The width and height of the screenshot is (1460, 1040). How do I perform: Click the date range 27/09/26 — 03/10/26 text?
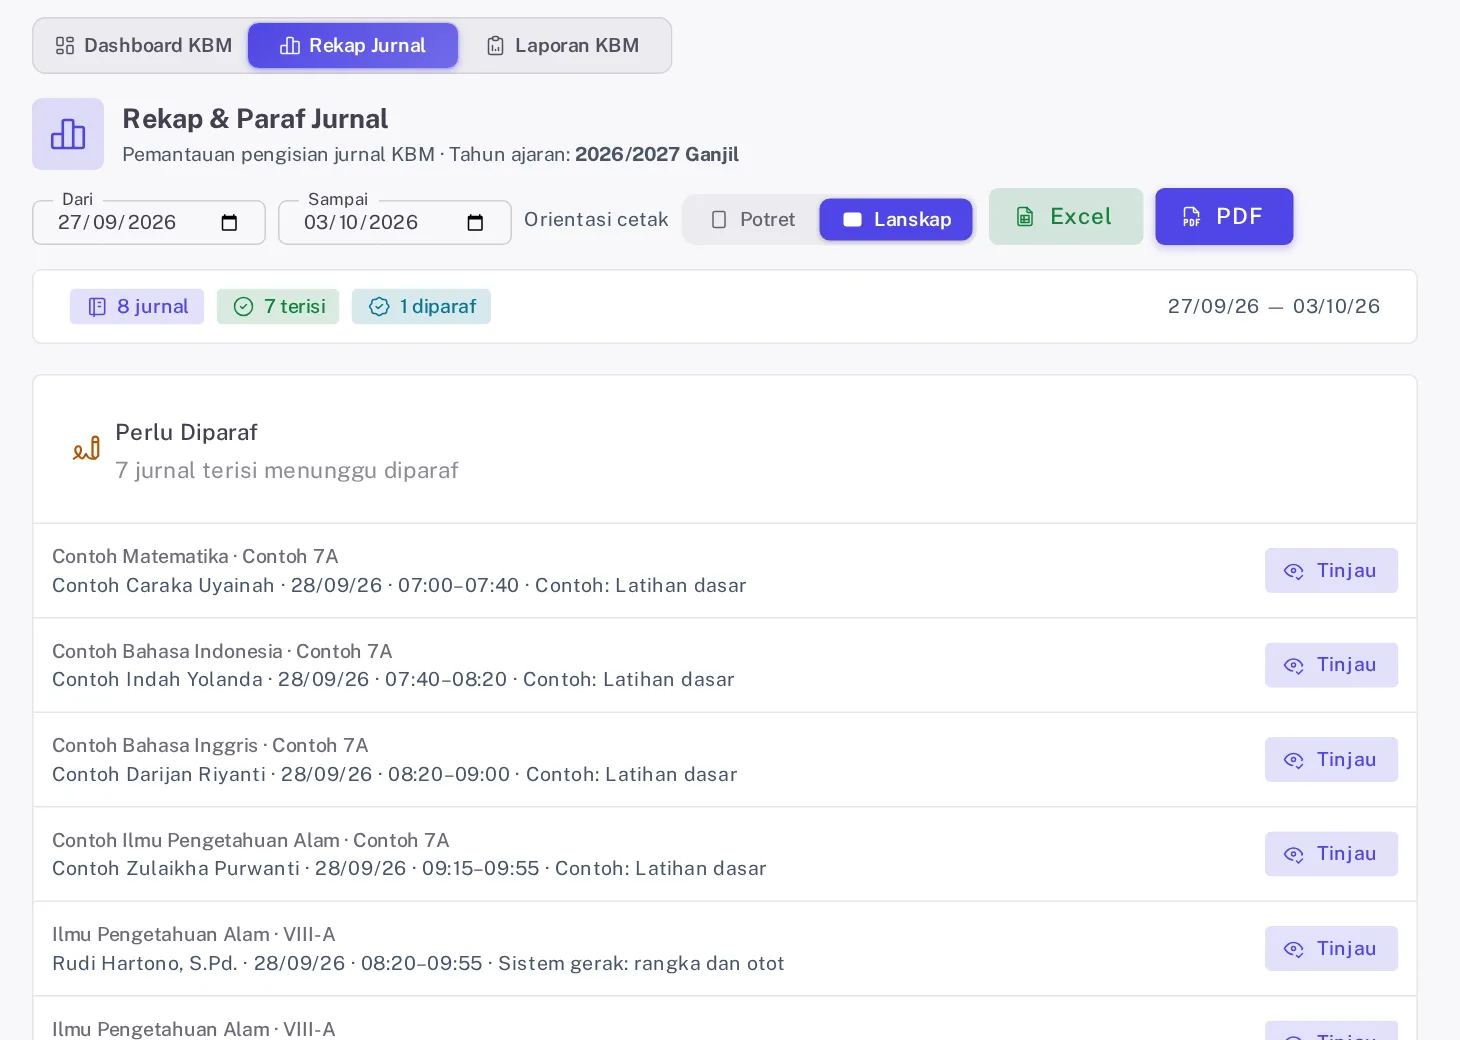1274,307
